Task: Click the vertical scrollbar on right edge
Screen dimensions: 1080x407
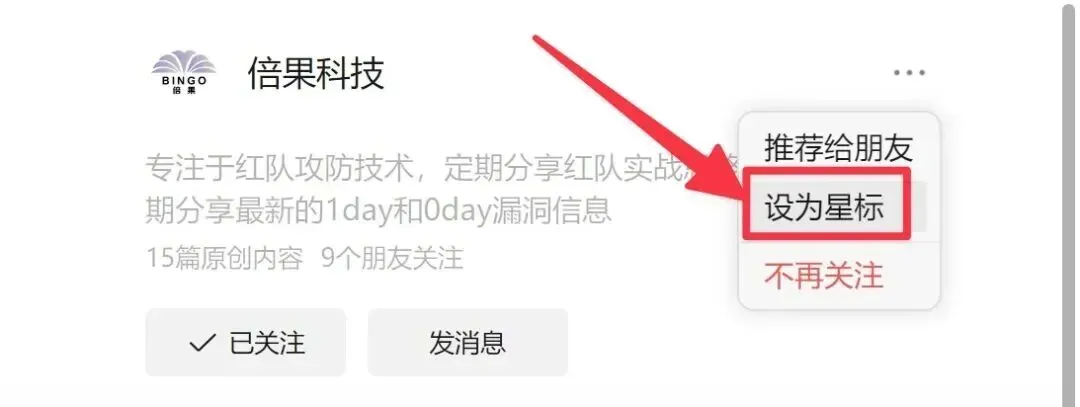Action: point(1070,203)
